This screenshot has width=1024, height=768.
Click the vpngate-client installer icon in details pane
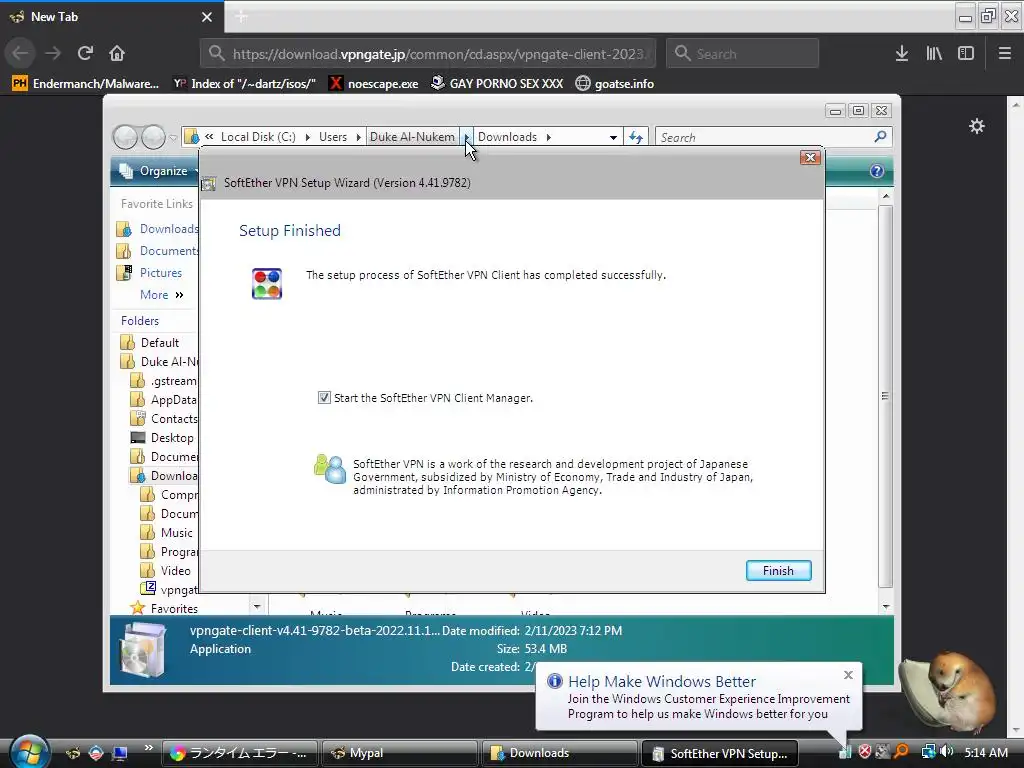[143, 648]
